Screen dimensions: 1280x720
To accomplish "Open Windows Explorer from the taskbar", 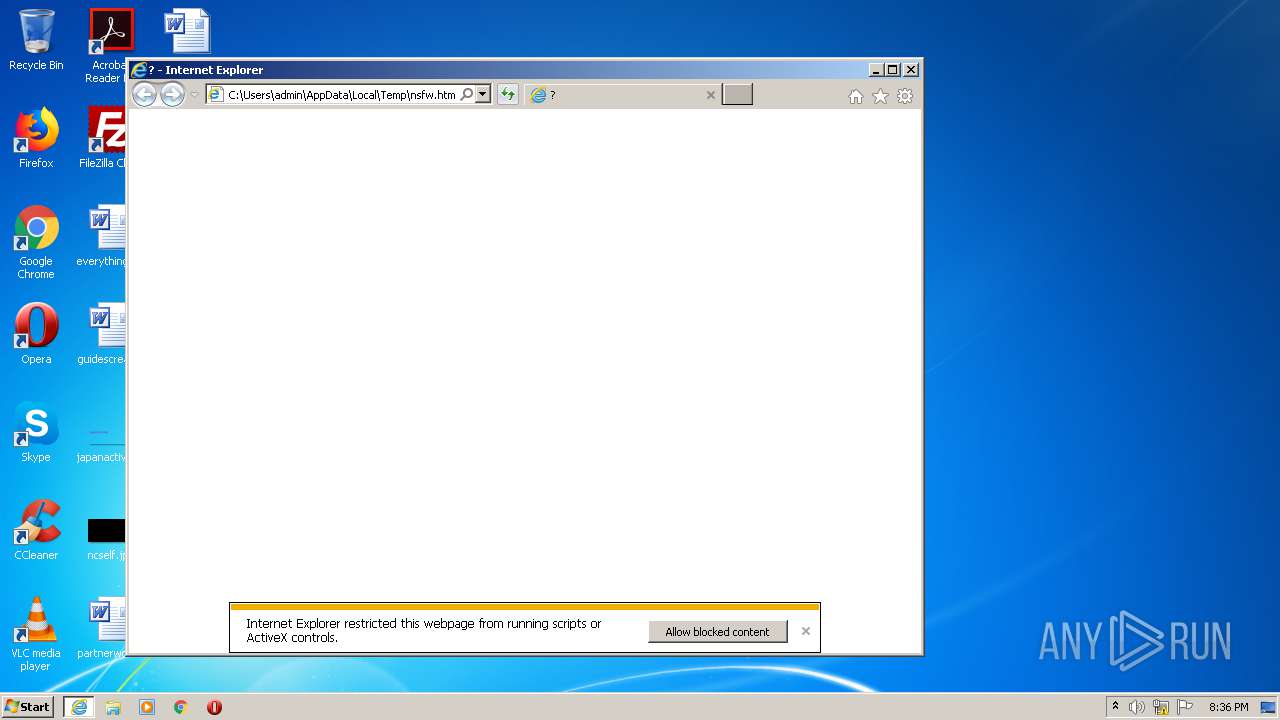I will pyautogui.click(x=113, y=707).
